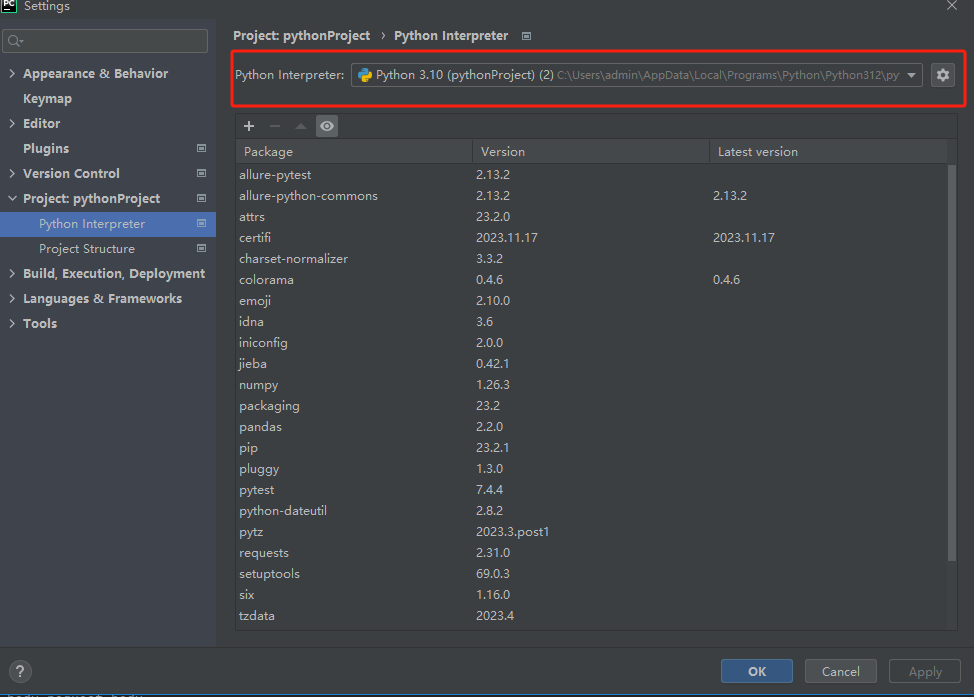Image resolution: width=974 pixels, height=697 pixels.
Task: Select the python-dateutil package row
Action: coord(591,511)
